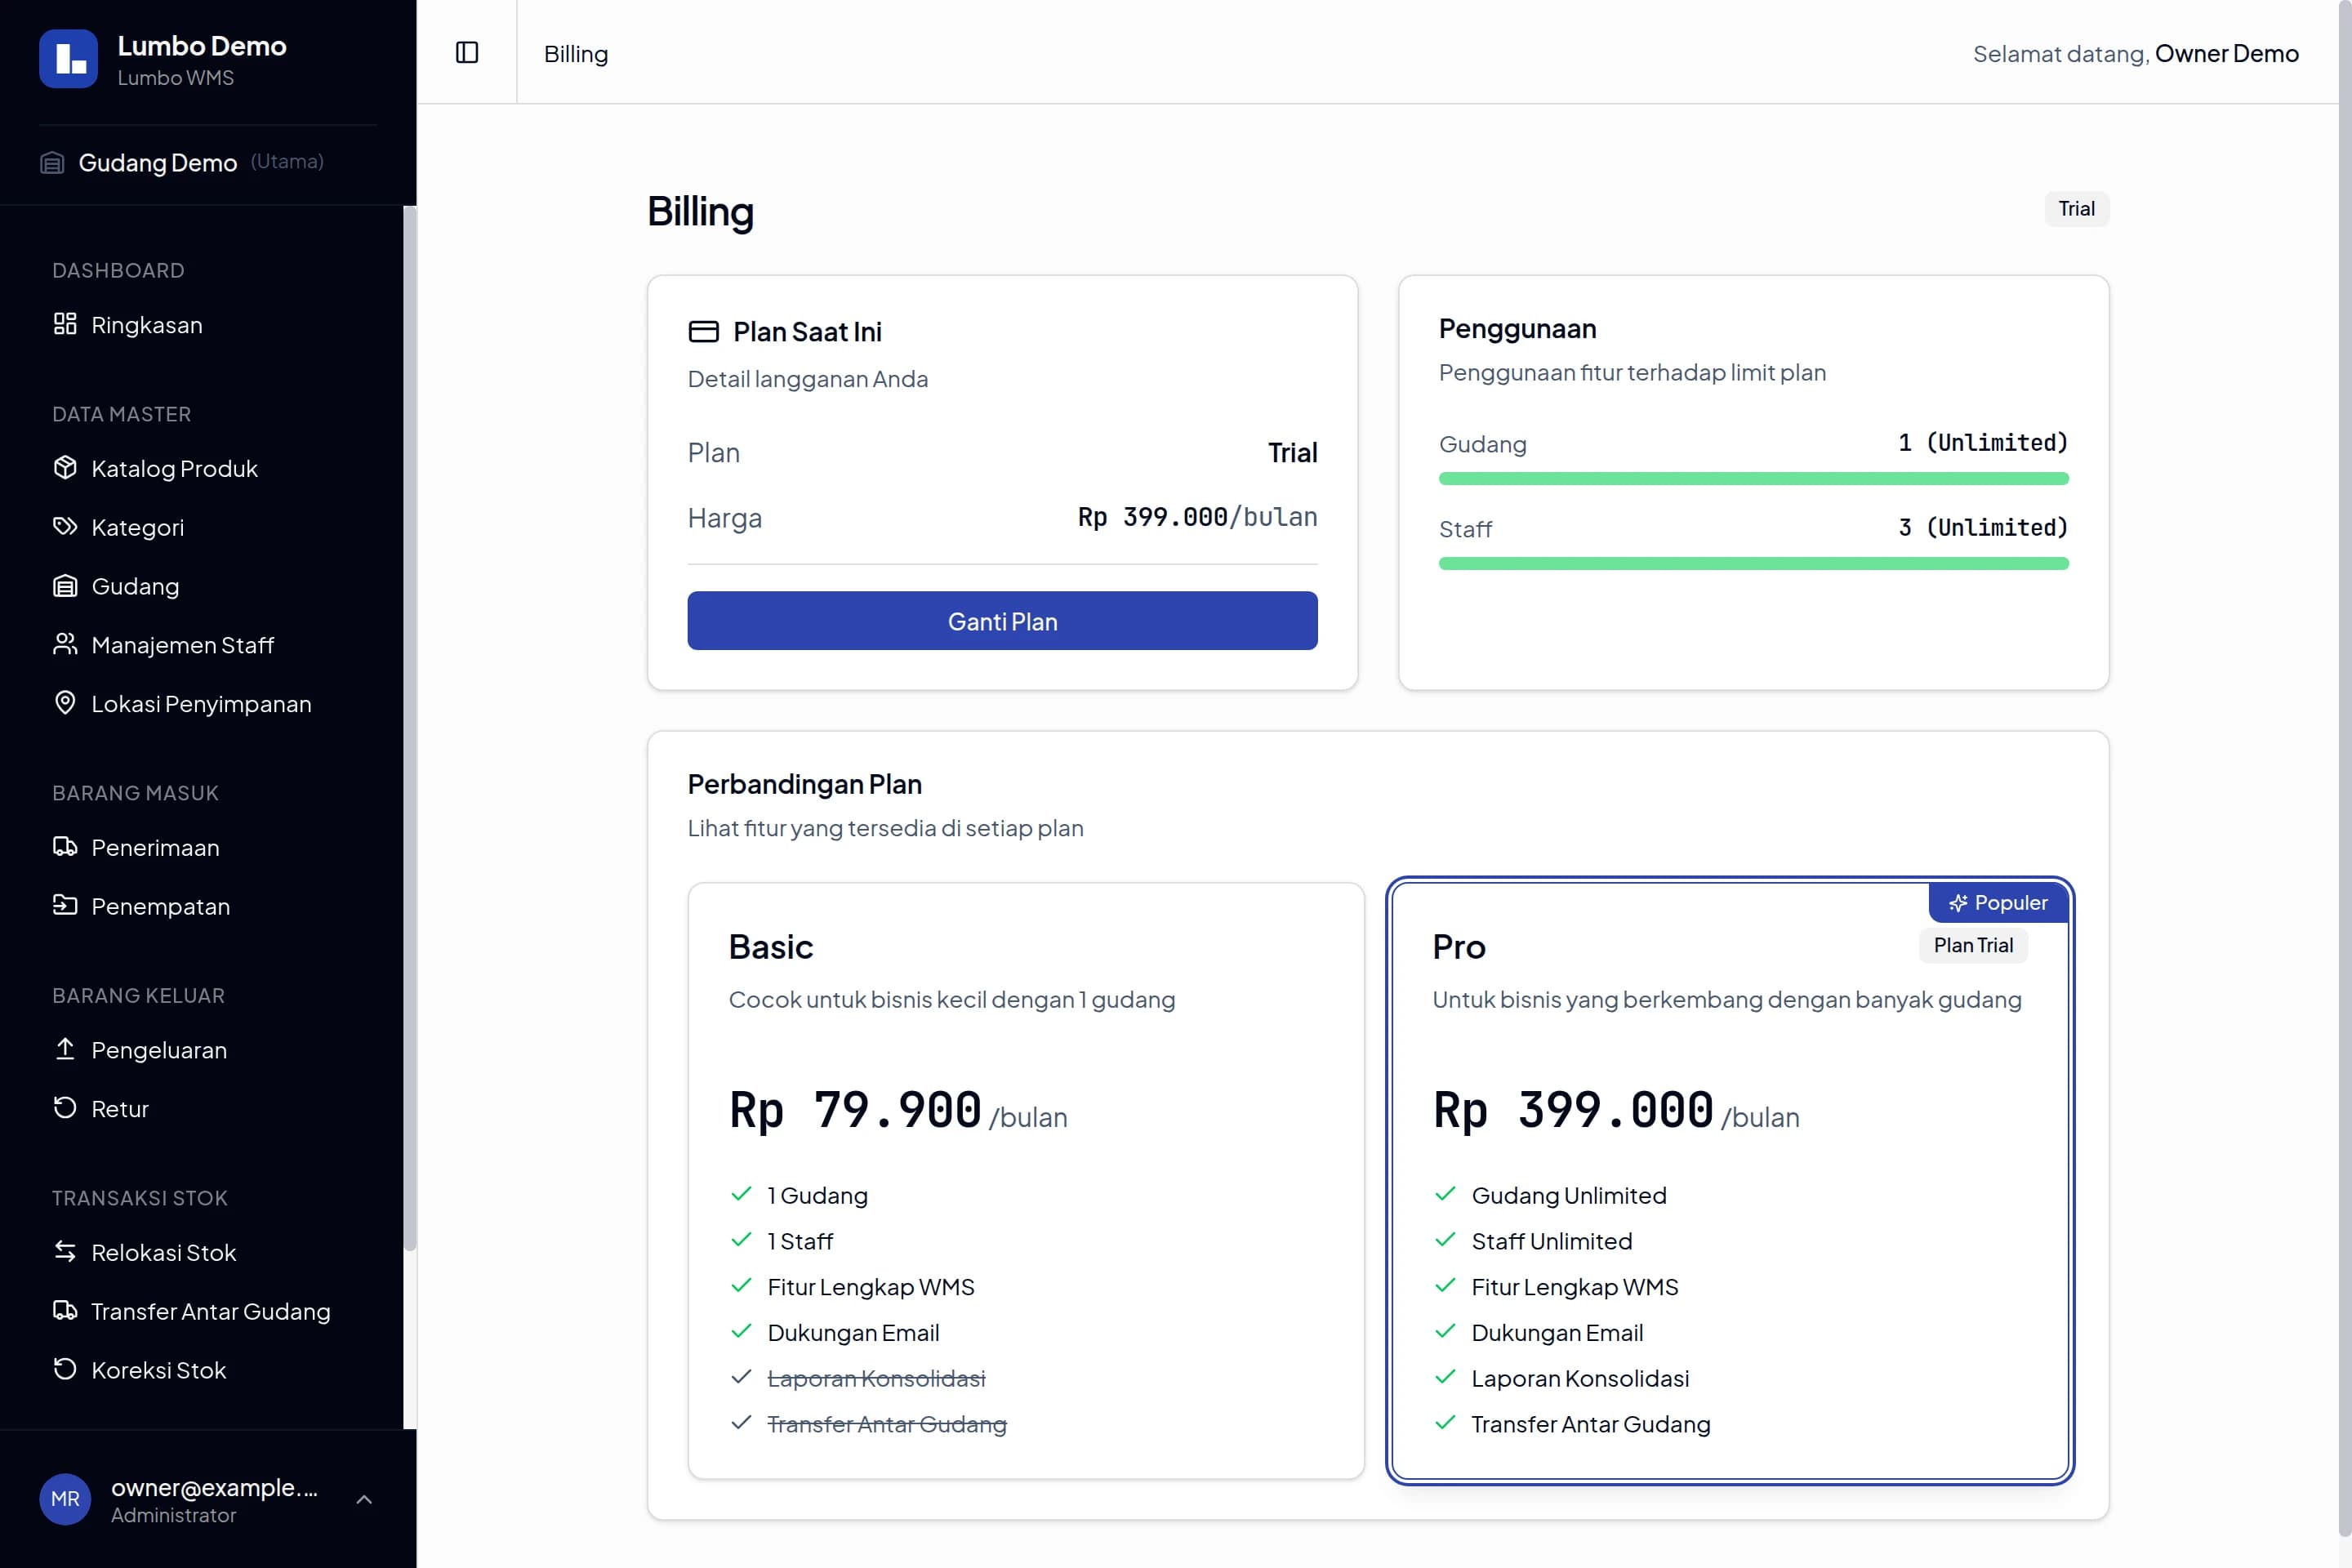2352x1568 pixels.
Task: Click the Populer badge on Pro plan
Action: (x=1998, y=903)
